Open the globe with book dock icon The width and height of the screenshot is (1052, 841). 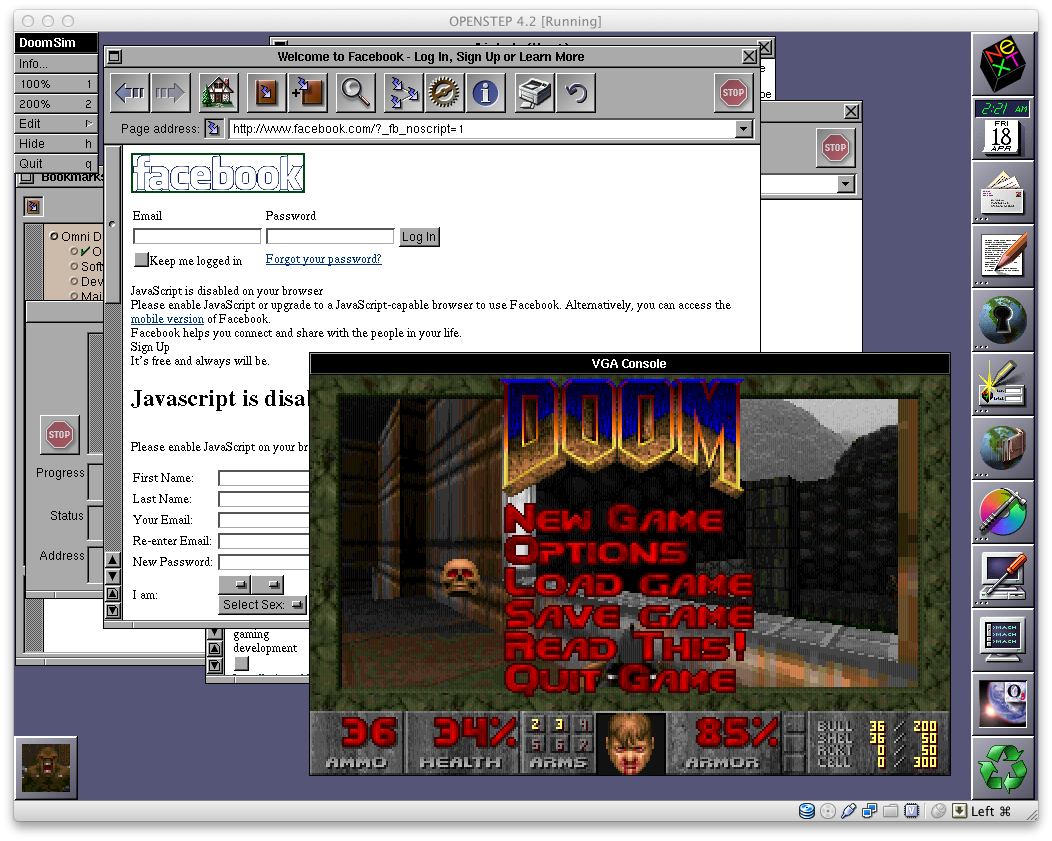click(1002, 447)
